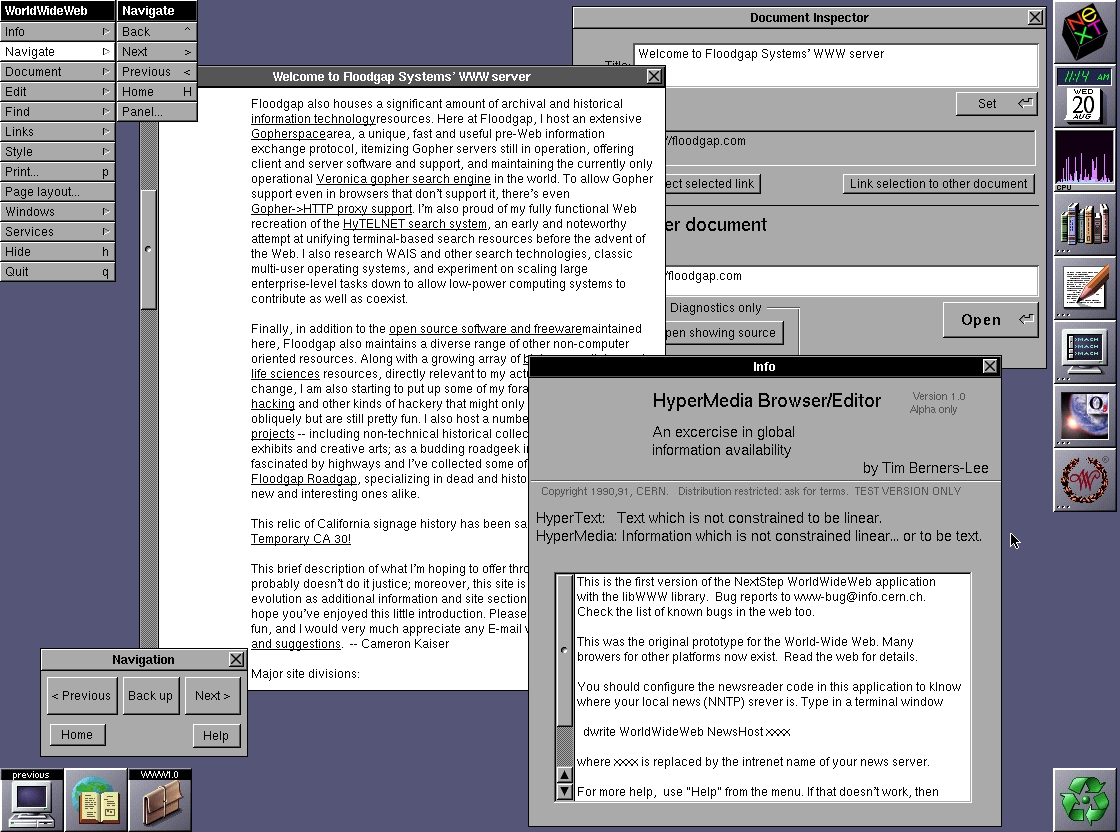The width and height of the screenshot is (1120, 832).
Task: Expand the Info submenu
Action: click(57, 31)
